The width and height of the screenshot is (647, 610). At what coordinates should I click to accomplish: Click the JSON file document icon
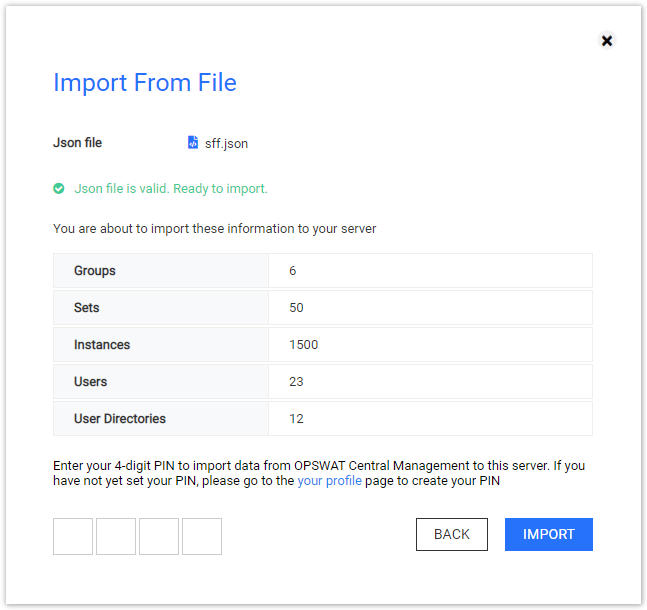tap(193, 142)
